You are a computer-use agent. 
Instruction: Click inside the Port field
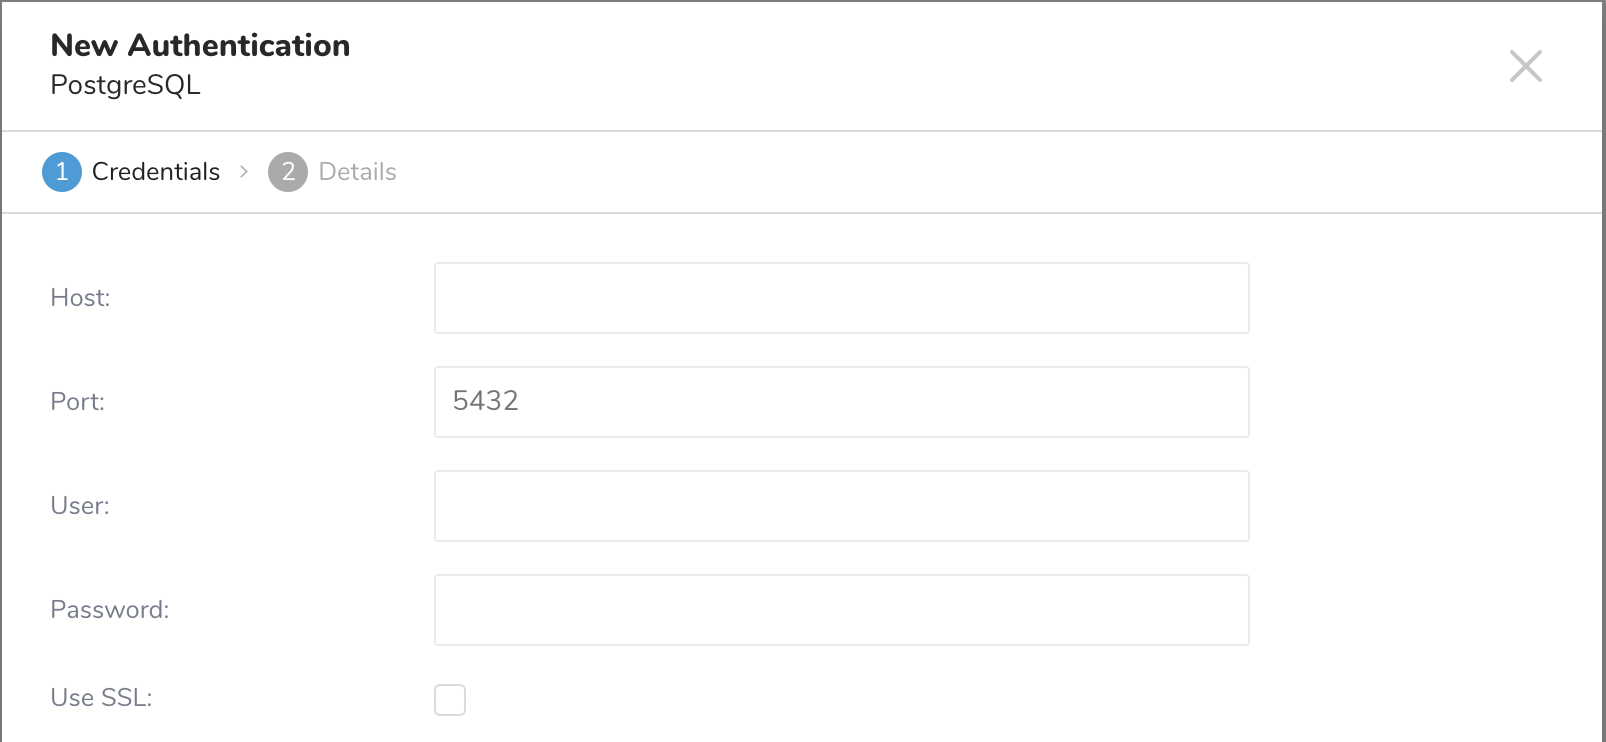[x=841, y=402]
